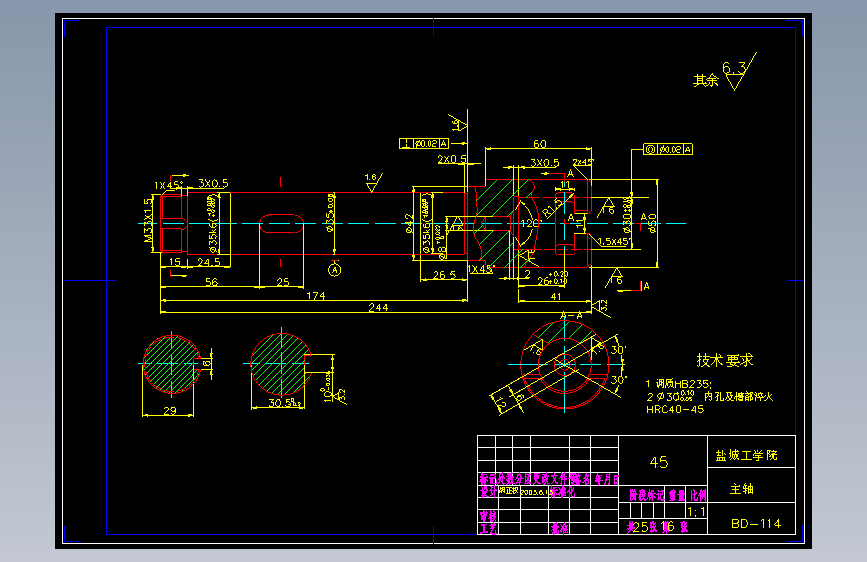The height and width of the screenshot is (562, 867).
Task: Click the 24.5 dimension text
Action: (x=209, y=262)
